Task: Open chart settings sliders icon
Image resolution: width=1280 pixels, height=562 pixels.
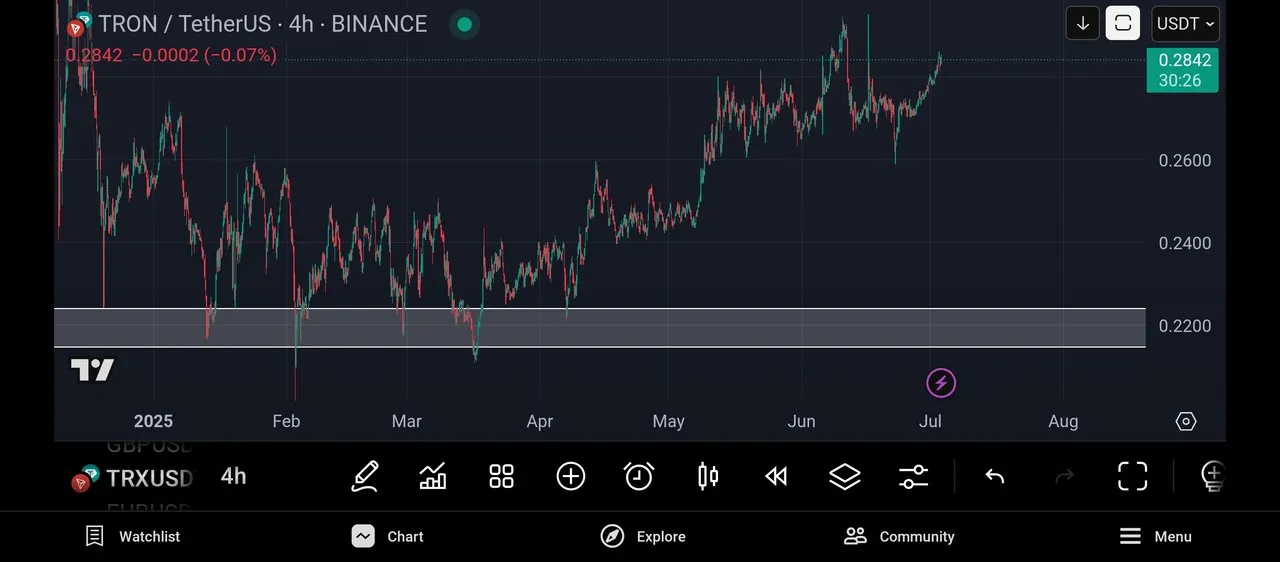Action: point(913,476)
